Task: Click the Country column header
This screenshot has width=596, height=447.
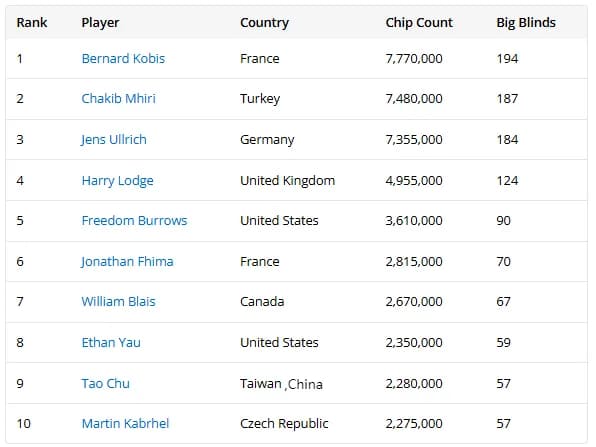Action: pyautogui.click(x=265, y=23)
